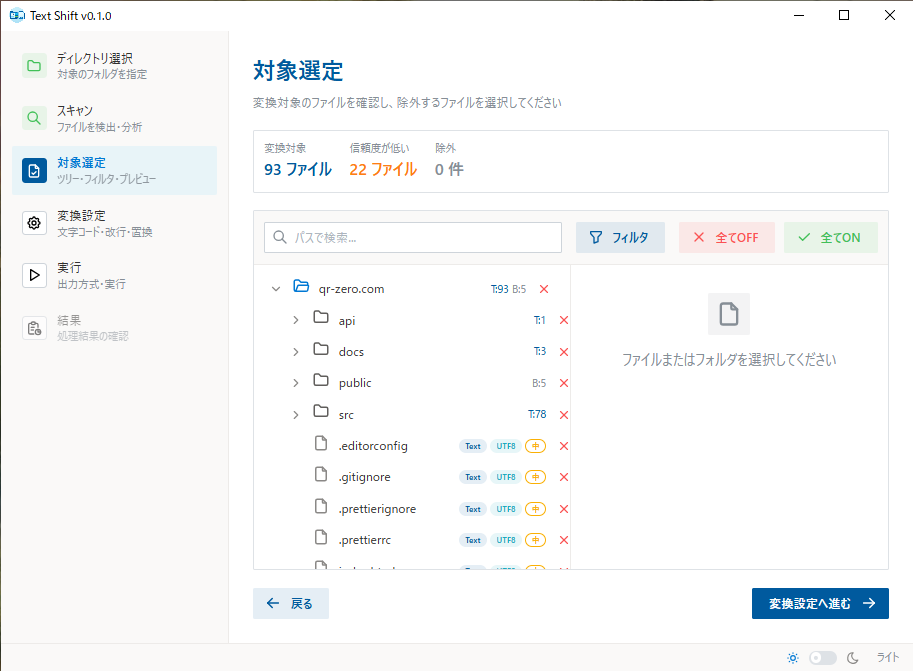Click the 実行 play icon in sidebar
The image size is (913, 671).
[34, 275]
